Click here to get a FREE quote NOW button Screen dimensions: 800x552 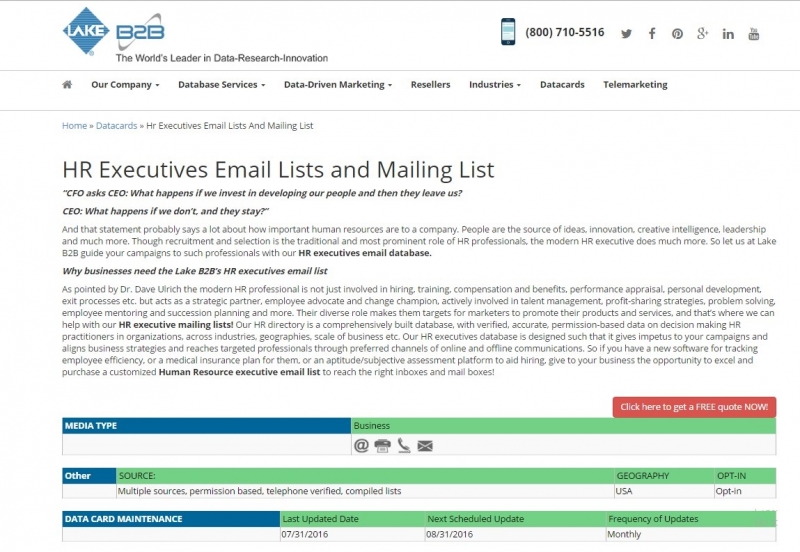click(x=694, y=407)
